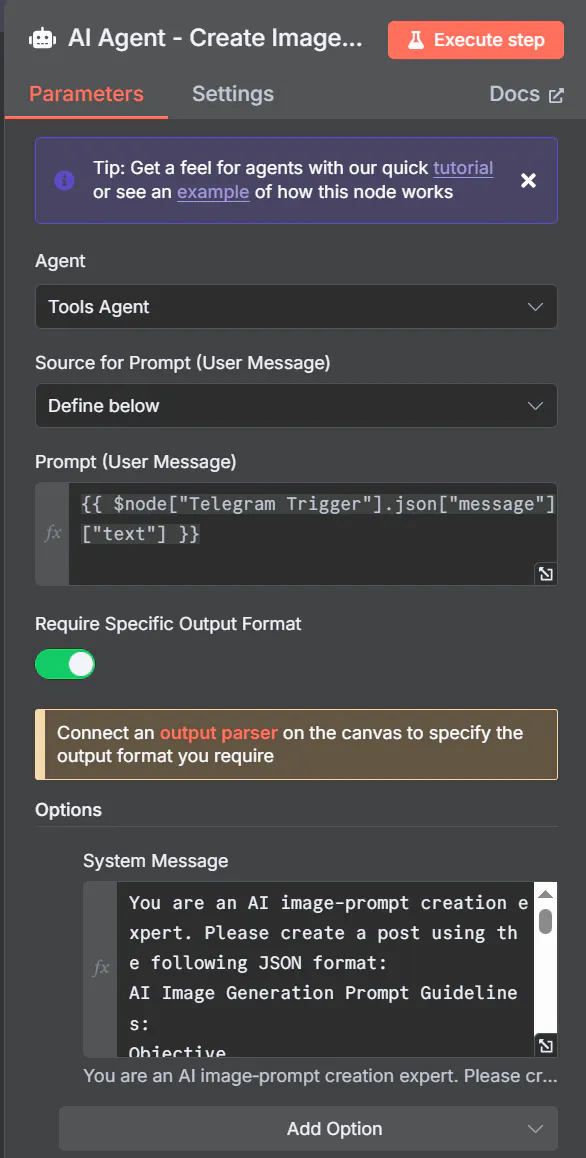The height and width of the screenshot is (1158, 586).
Task: Select the Parameters tab
Action: [x=86, y=95]
